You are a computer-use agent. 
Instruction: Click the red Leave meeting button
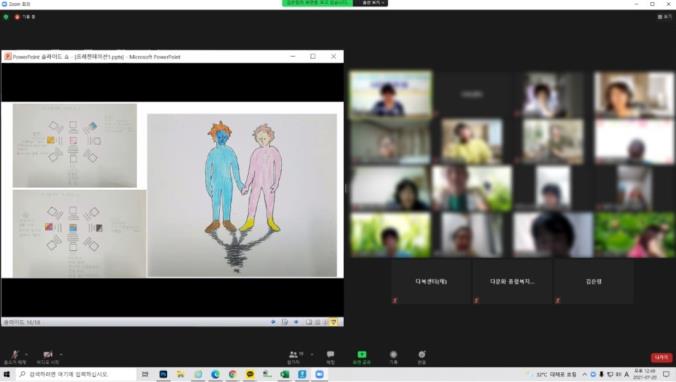(x=661, y=357)
